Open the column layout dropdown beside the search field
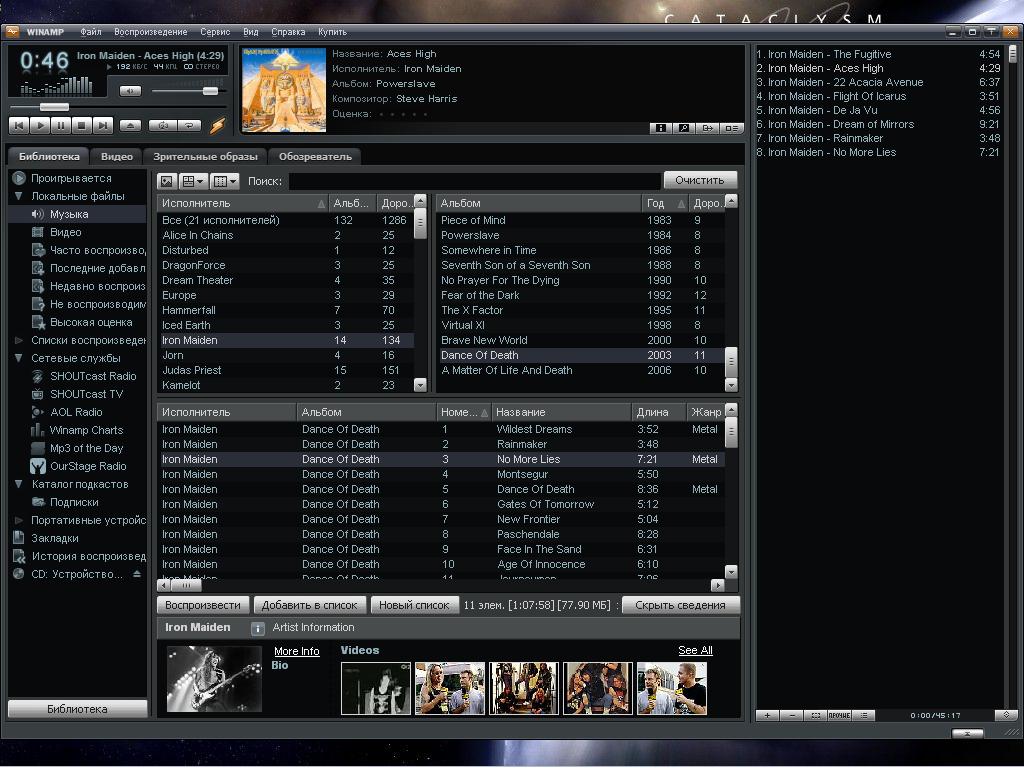 (225, 181)
